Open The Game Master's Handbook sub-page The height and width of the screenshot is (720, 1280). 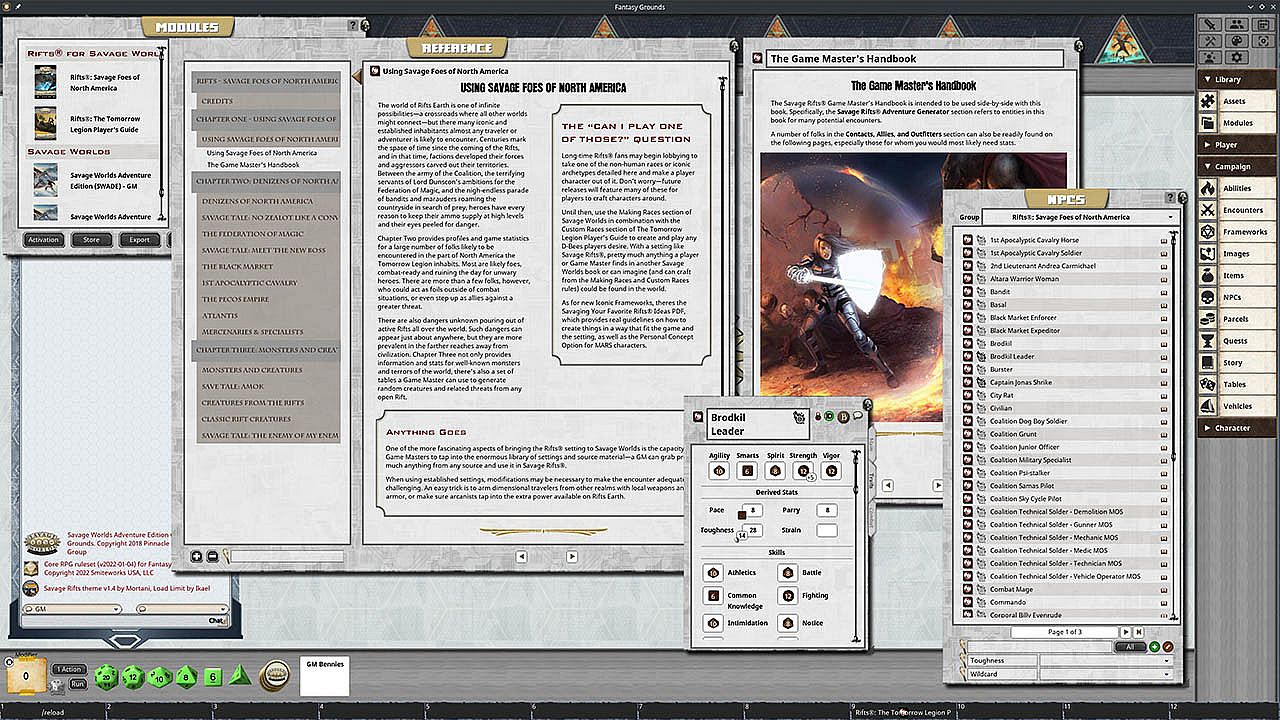coord(253,165)
